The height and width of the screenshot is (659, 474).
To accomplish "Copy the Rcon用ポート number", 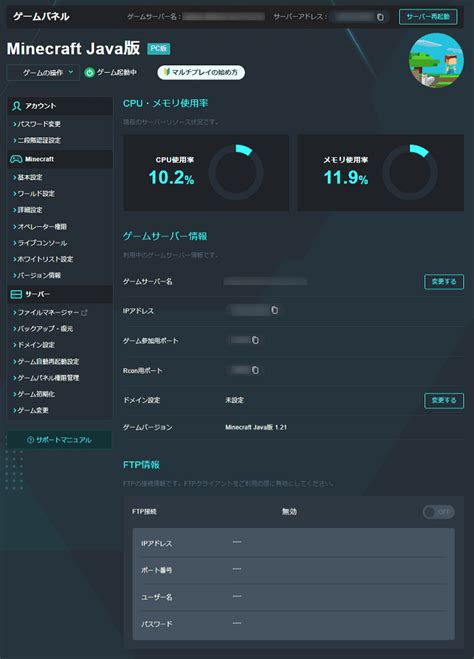I will tap(255, 370).
